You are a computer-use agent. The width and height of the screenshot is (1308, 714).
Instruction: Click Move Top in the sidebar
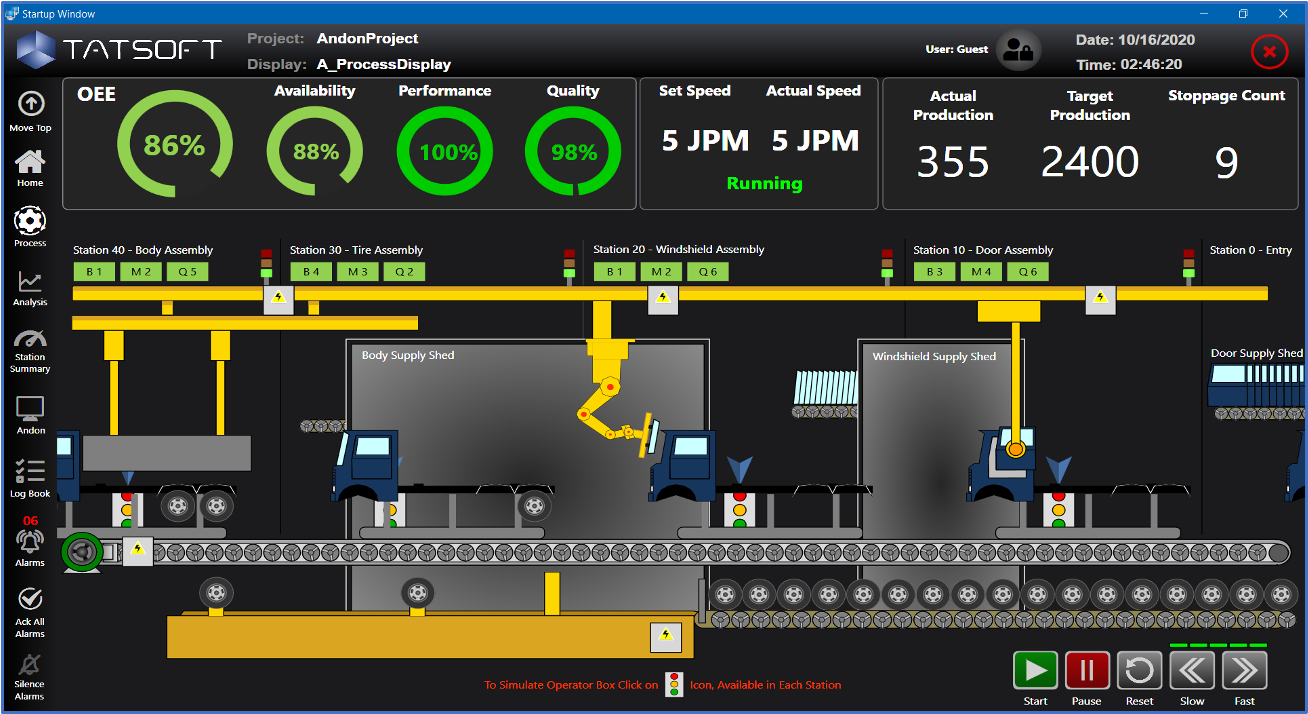point(29,107)
